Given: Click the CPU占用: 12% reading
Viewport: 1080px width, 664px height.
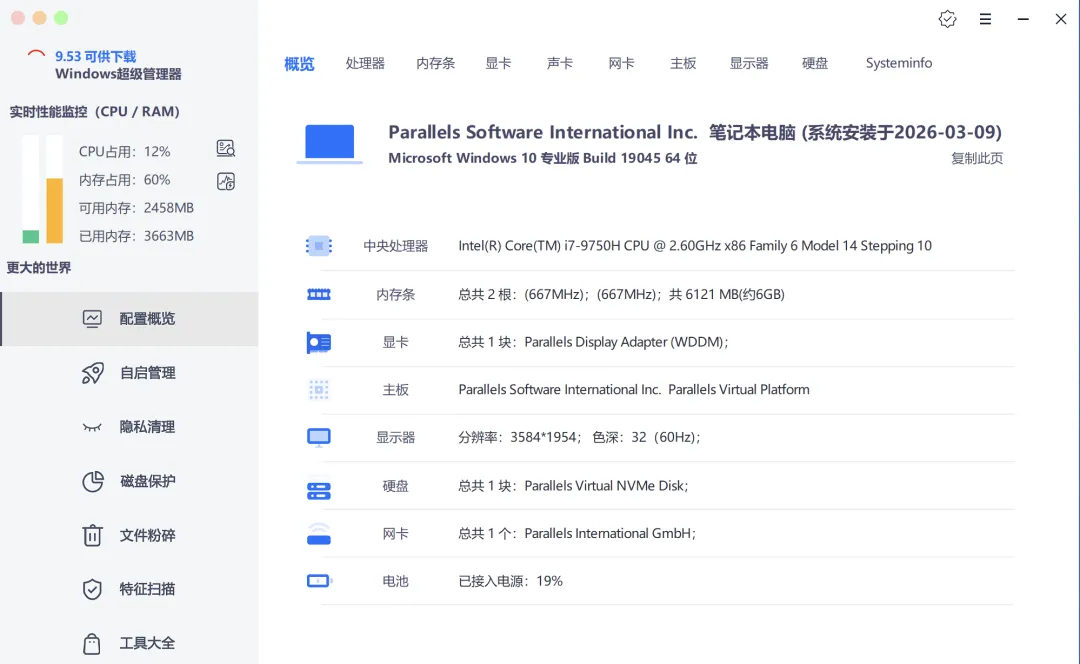Looking at the screenshot, I should pyautogui.click(x=125, y=152).
